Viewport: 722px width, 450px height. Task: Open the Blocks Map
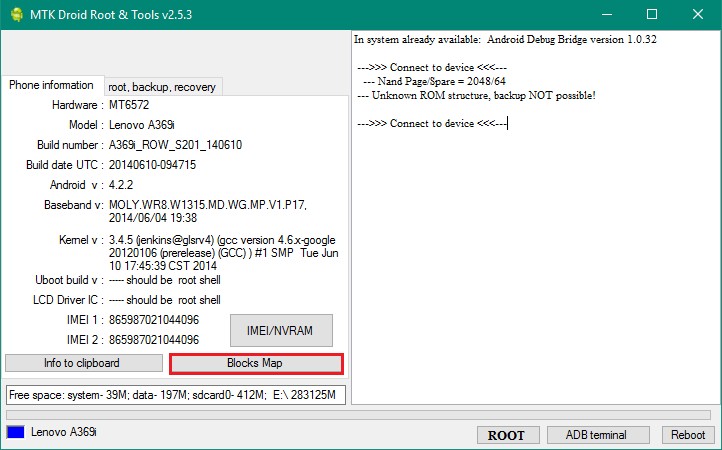256,363
